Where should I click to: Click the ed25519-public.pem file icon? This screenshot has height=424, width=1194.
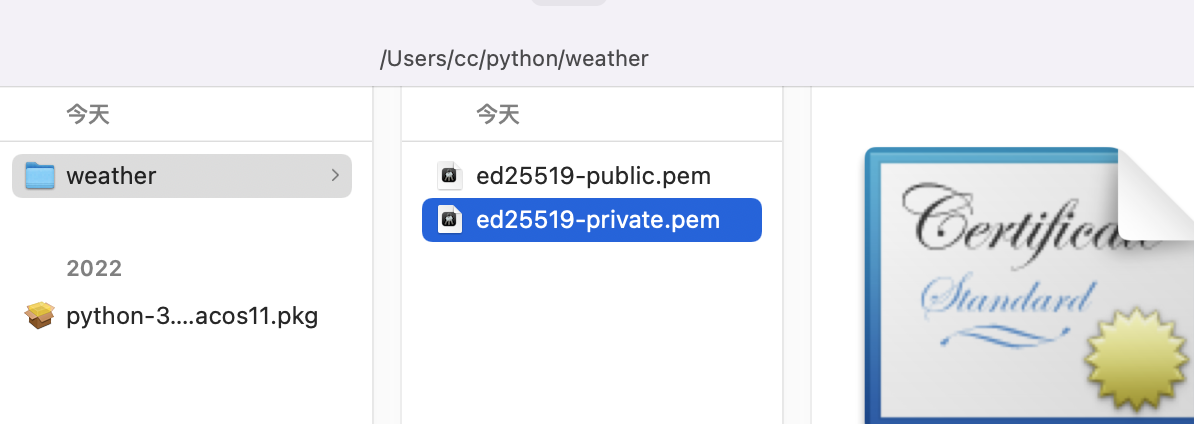[x=450, y=176]
